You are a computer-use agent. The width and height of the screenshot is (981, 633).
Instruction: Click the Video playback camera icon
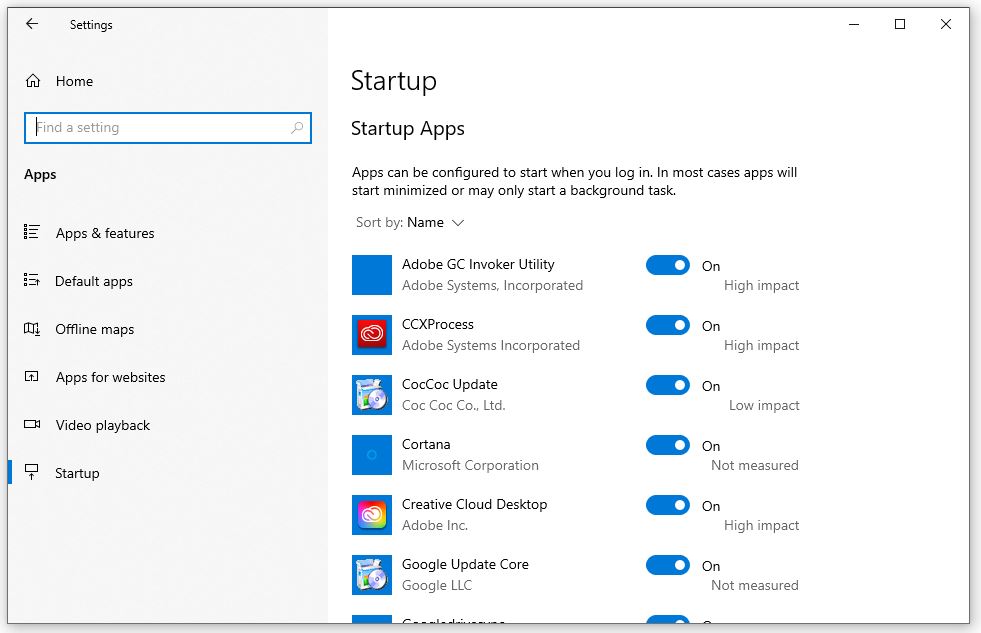pyautogui.click(x=32, y=424)
